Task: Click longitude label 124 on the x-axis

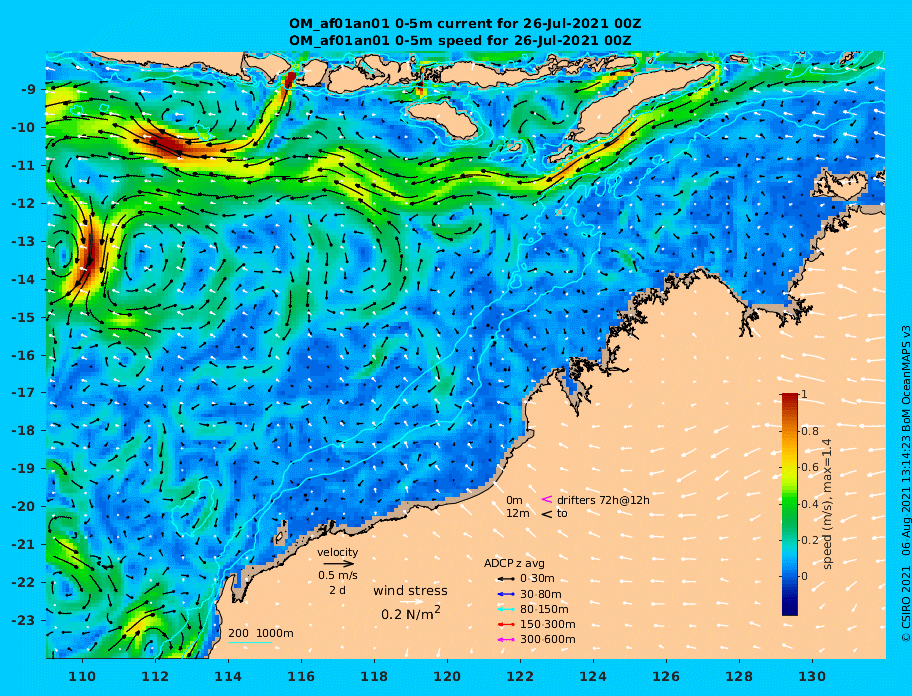Action: [x=593, y=676]
